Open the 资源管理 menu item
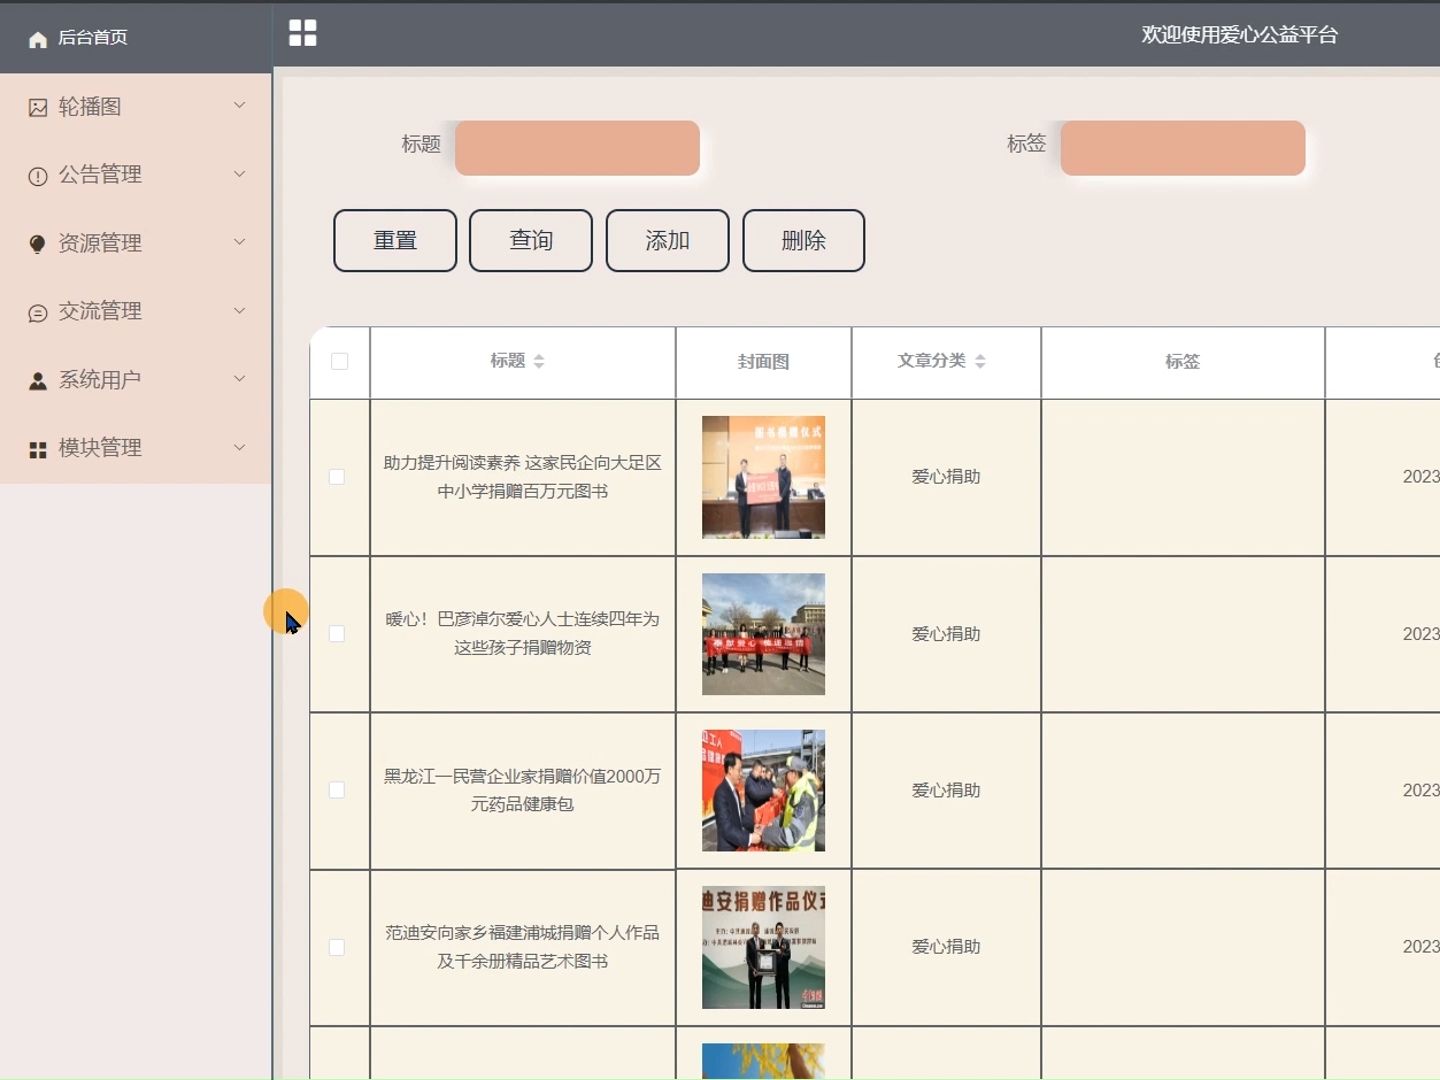Image resolution: width=1440 pixels, height=1080 pixels. 135,243
